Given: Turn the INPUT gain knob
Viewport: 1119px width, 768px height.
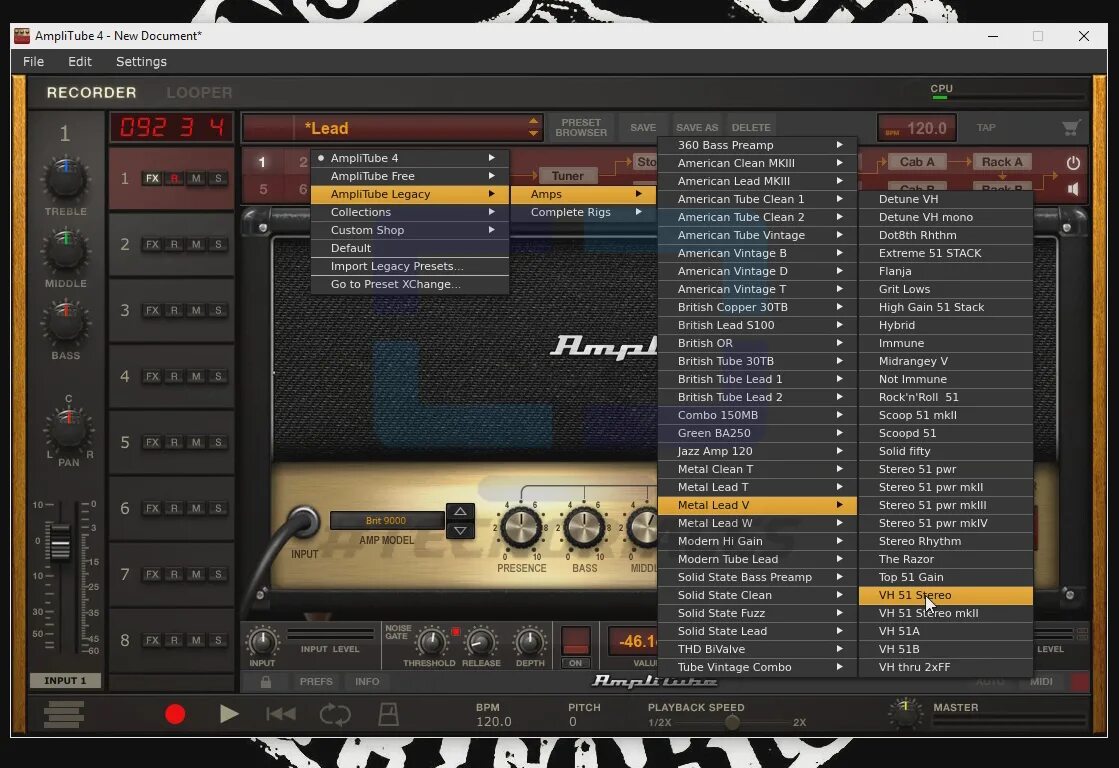Looking at the screenshot, I should (262, 642).
